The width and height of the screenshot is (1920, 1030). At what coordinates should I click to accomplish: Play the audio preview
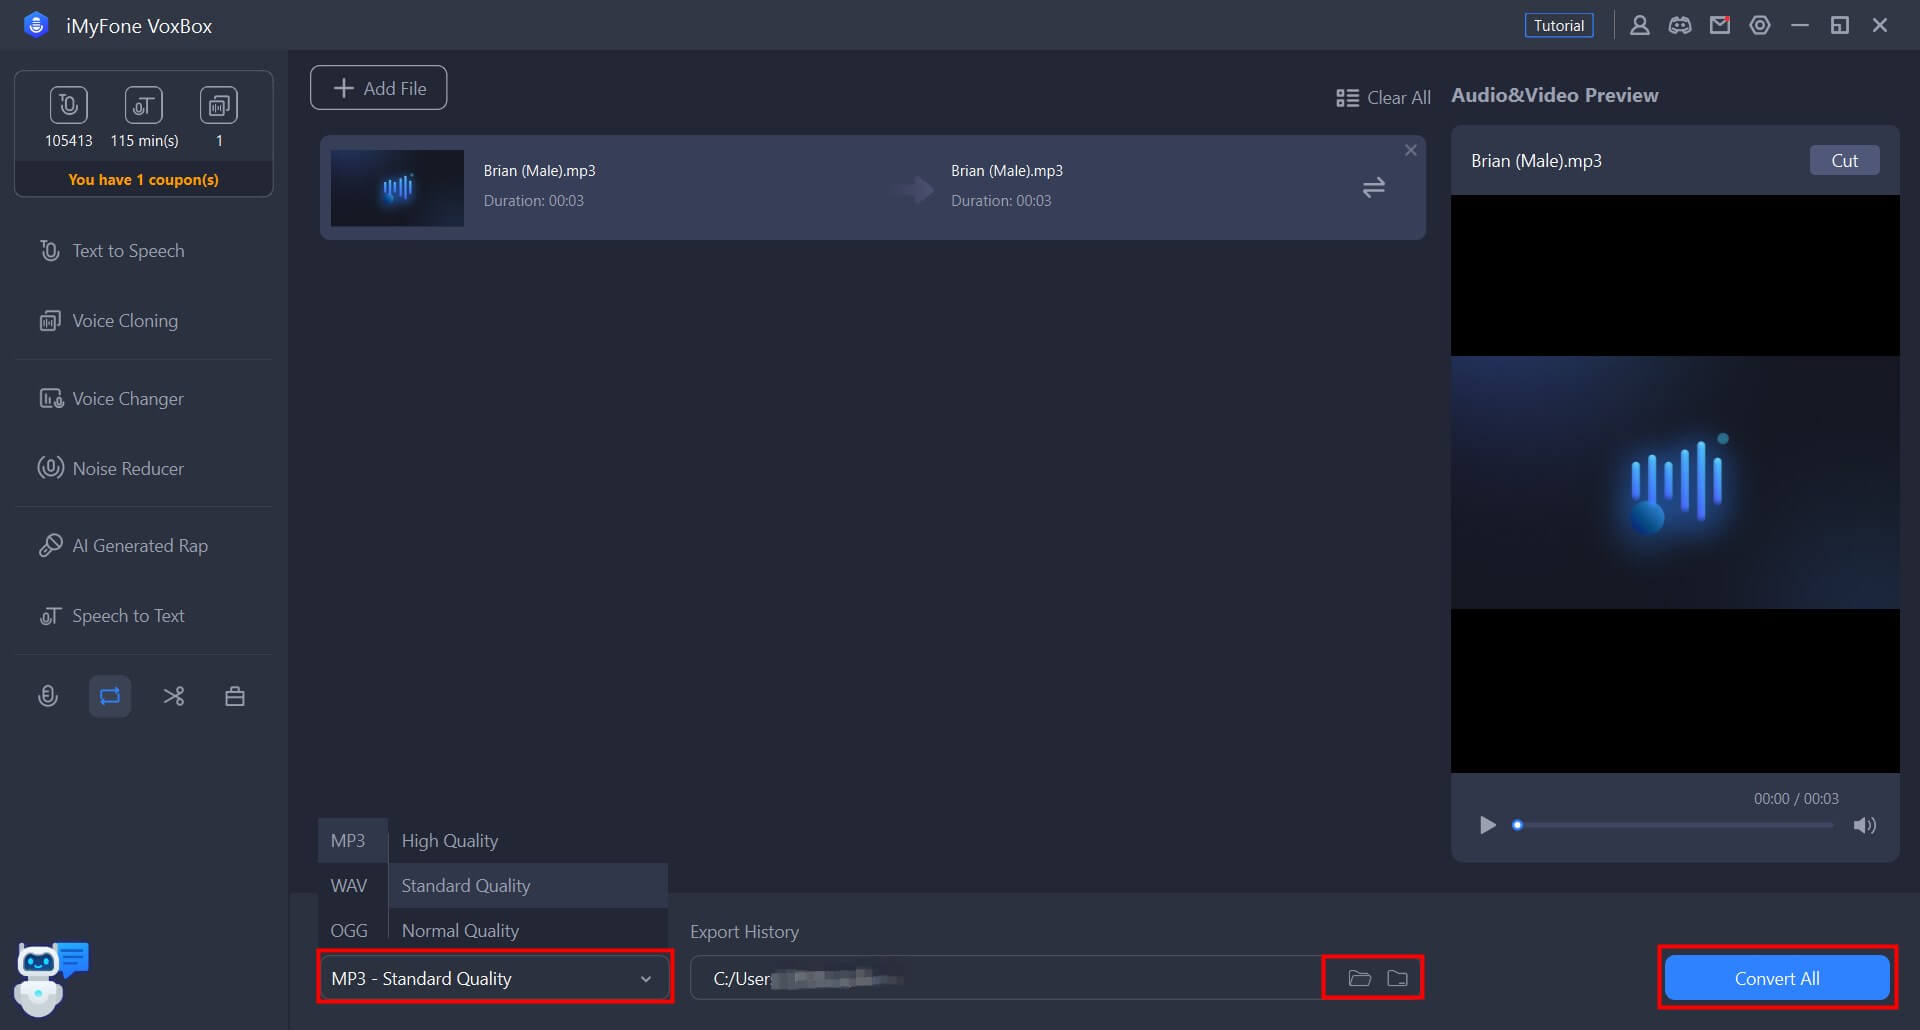click(x=1487, y=825)
